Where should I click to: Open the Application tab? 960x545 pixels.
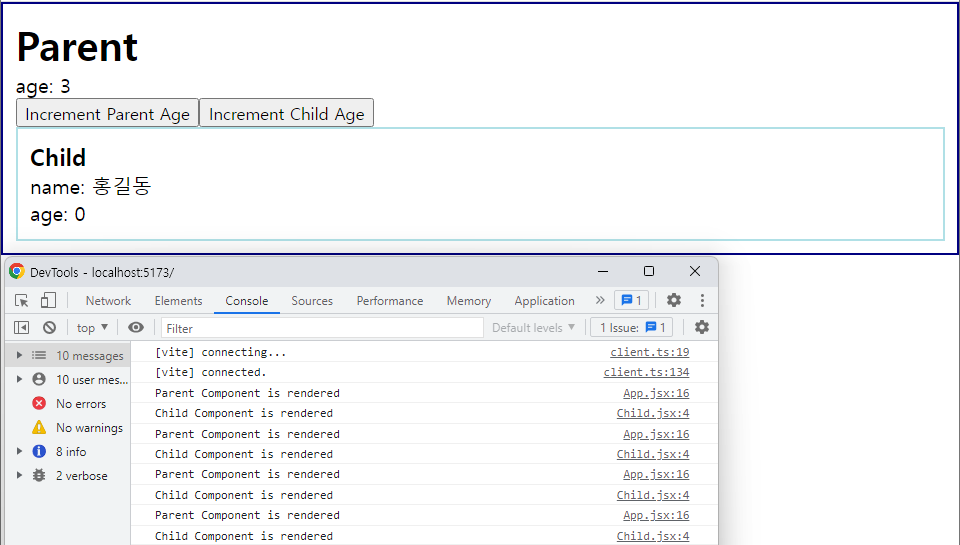tap(544, 301)
